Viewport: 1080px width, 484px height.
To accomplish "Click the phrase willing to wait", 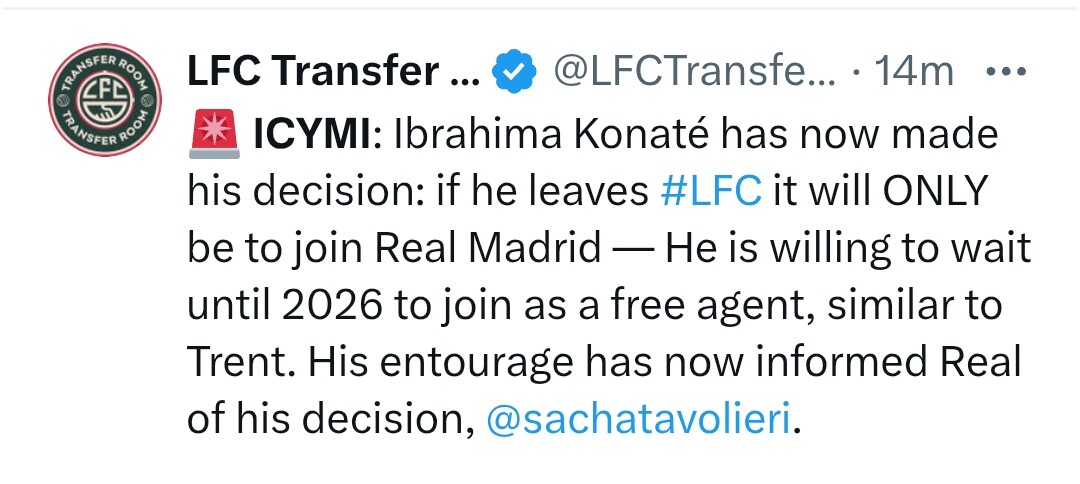I will (900, 251).
